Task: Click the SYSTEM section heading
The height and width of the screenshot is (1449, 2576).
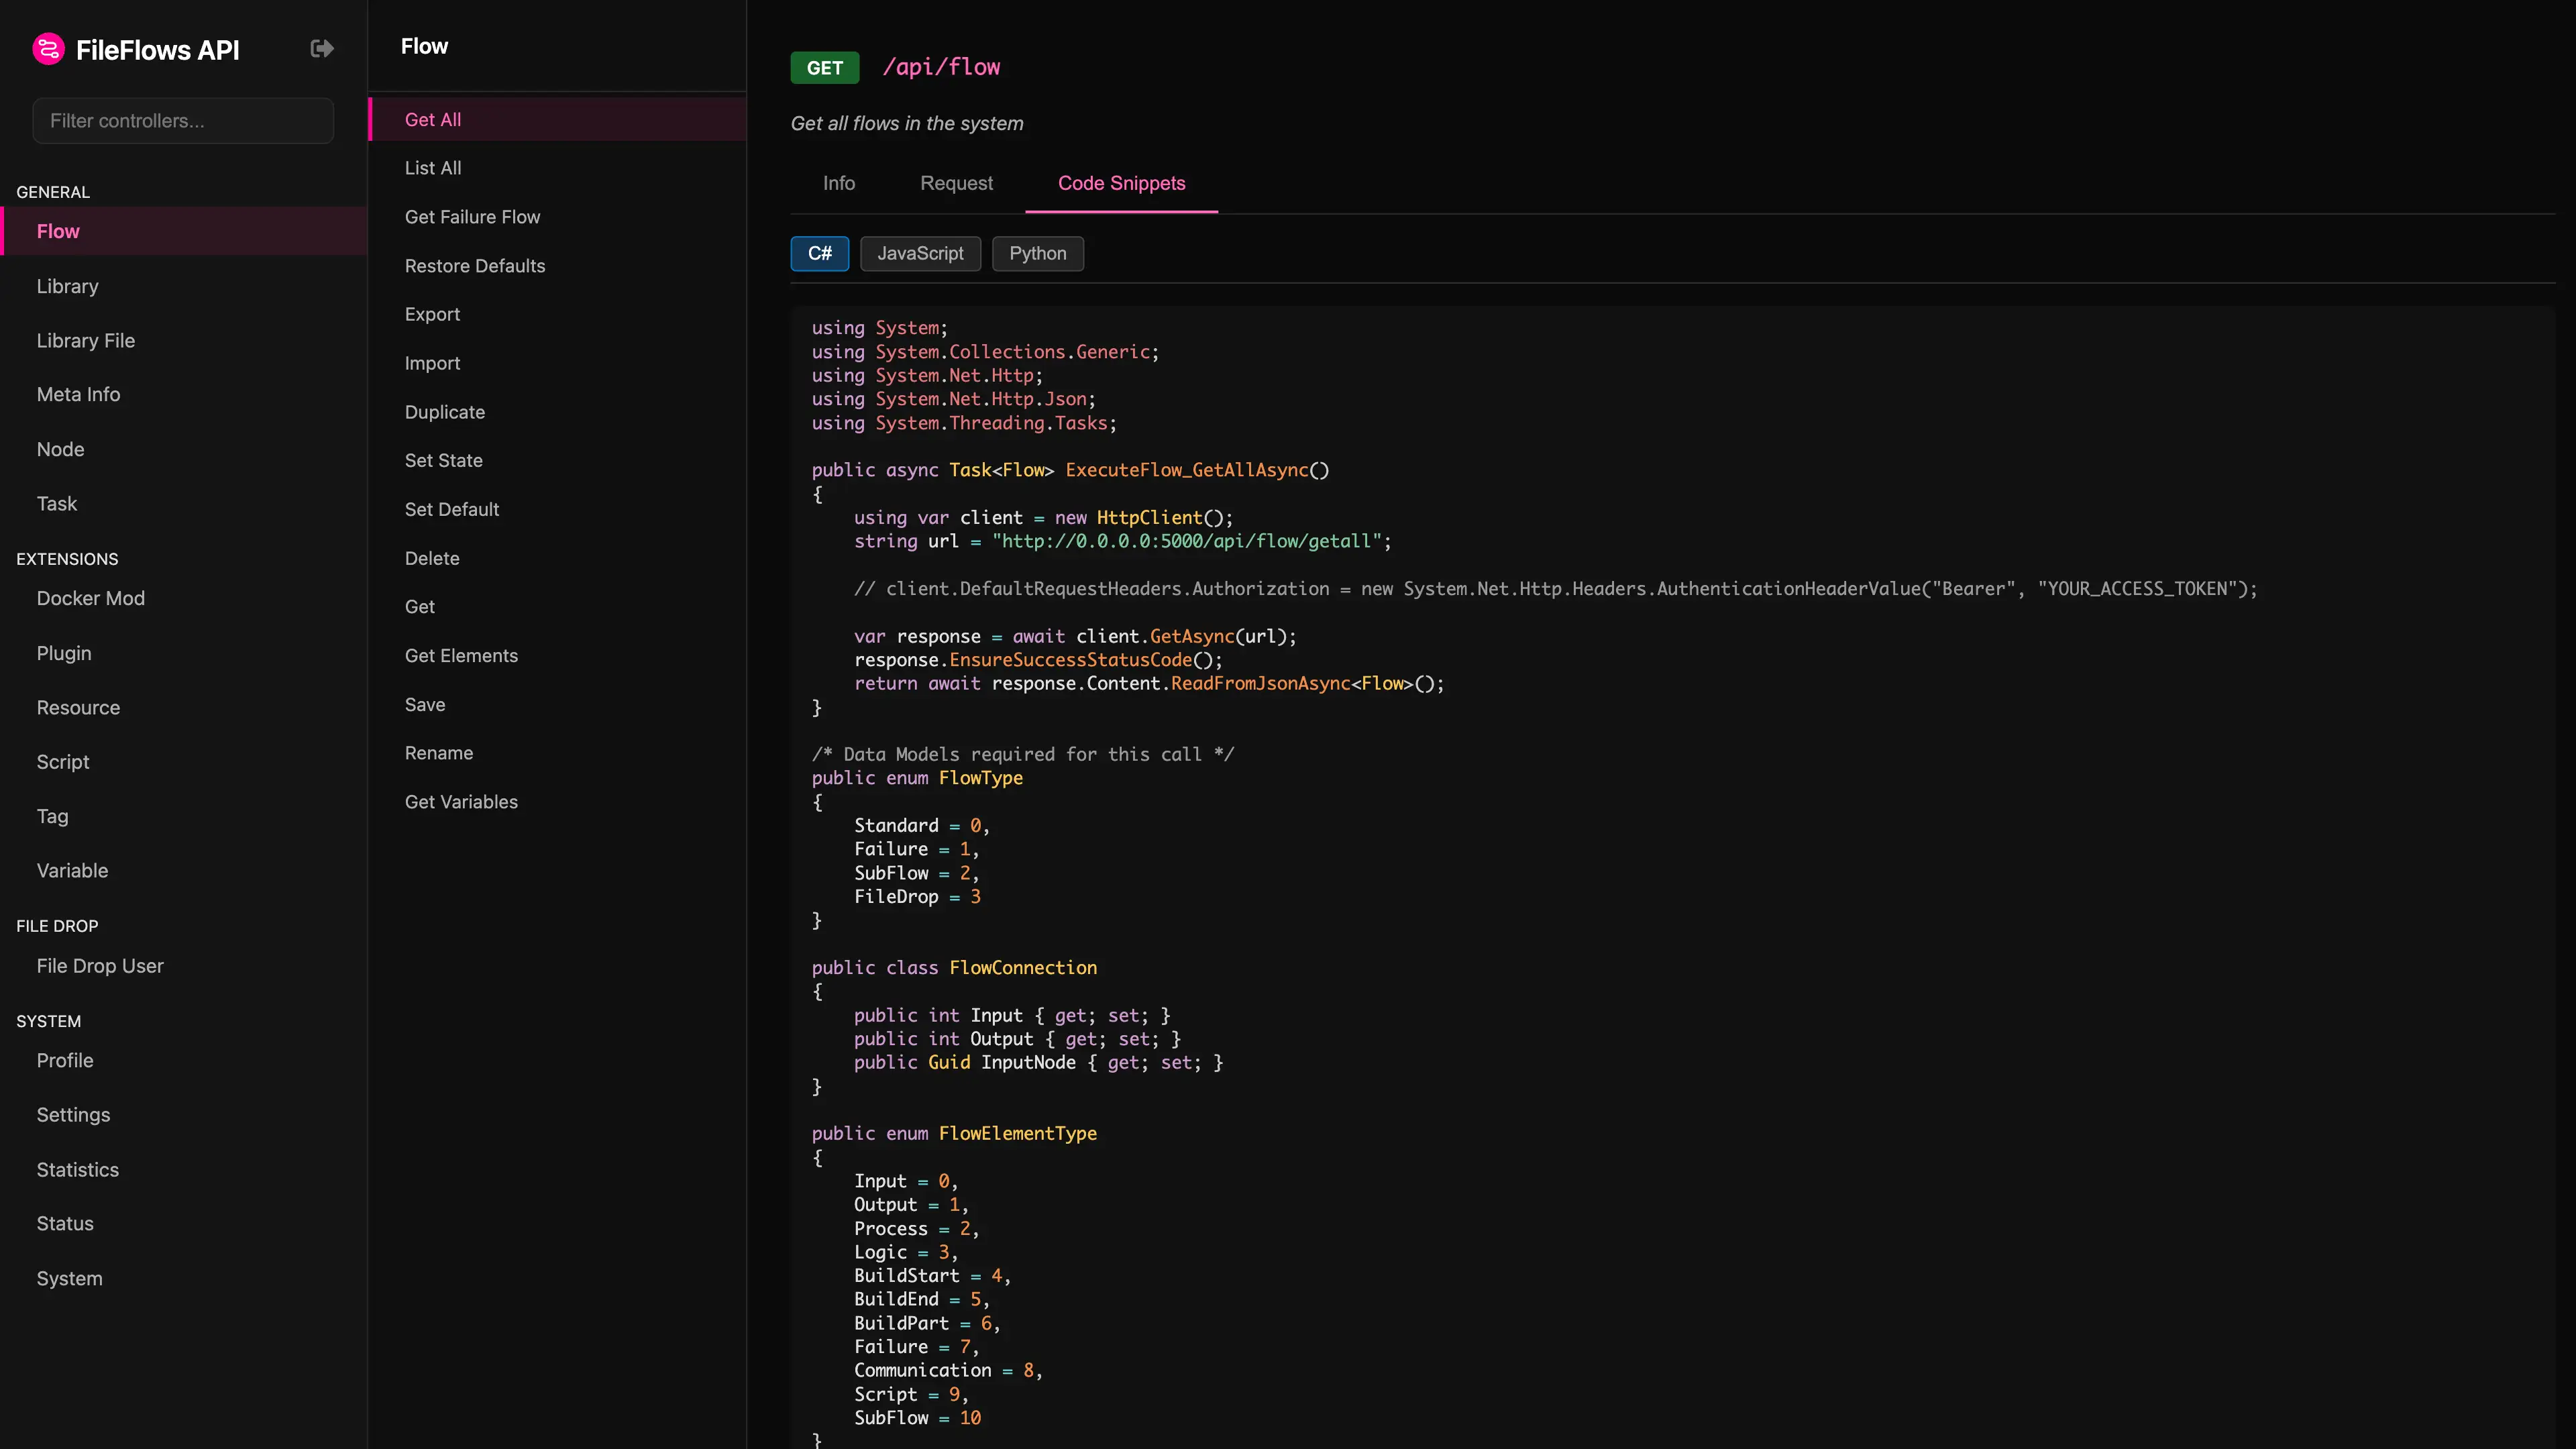Action: click(x=48, y=1021)
